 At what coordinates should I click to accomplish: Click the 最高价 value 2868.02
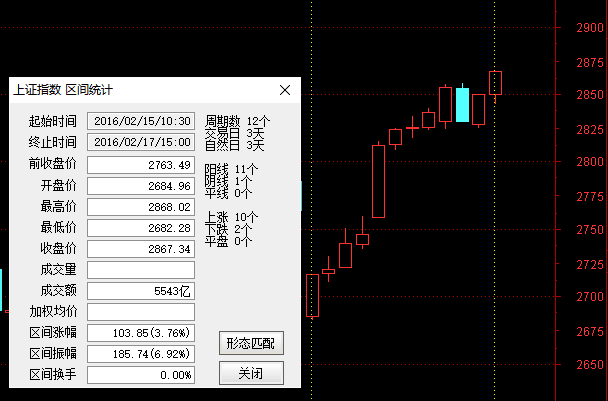141,207
